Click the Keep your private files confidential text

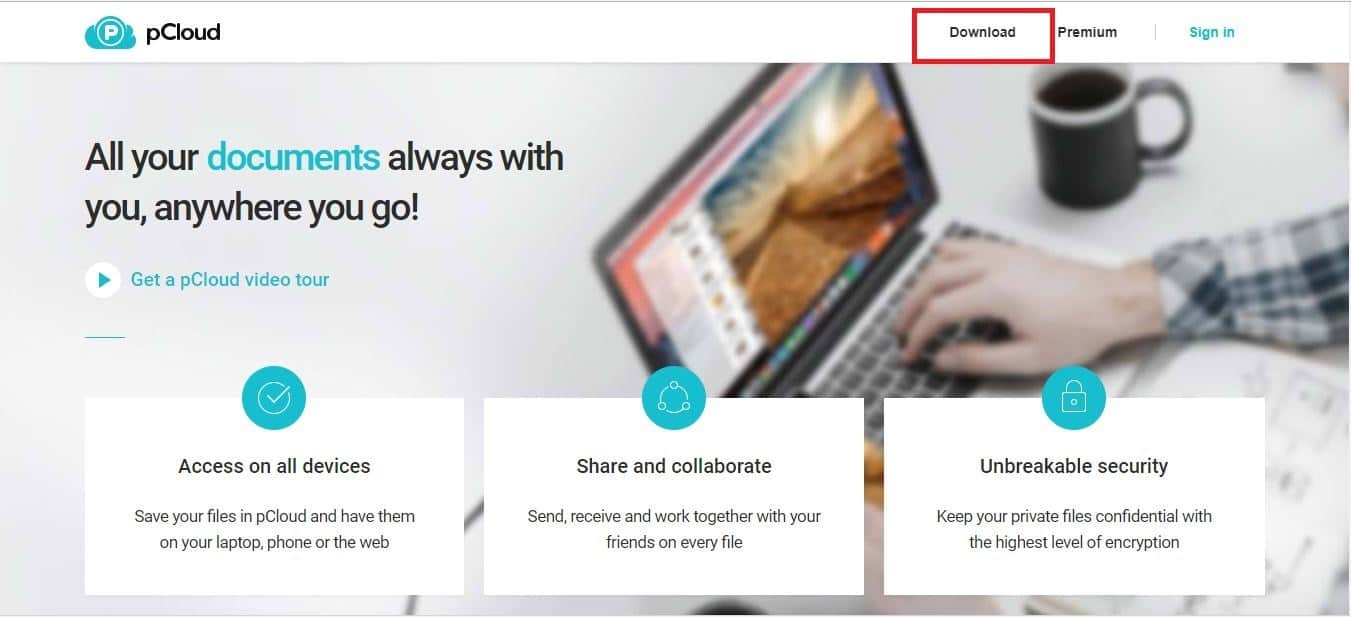click(x=1074, y=529)
